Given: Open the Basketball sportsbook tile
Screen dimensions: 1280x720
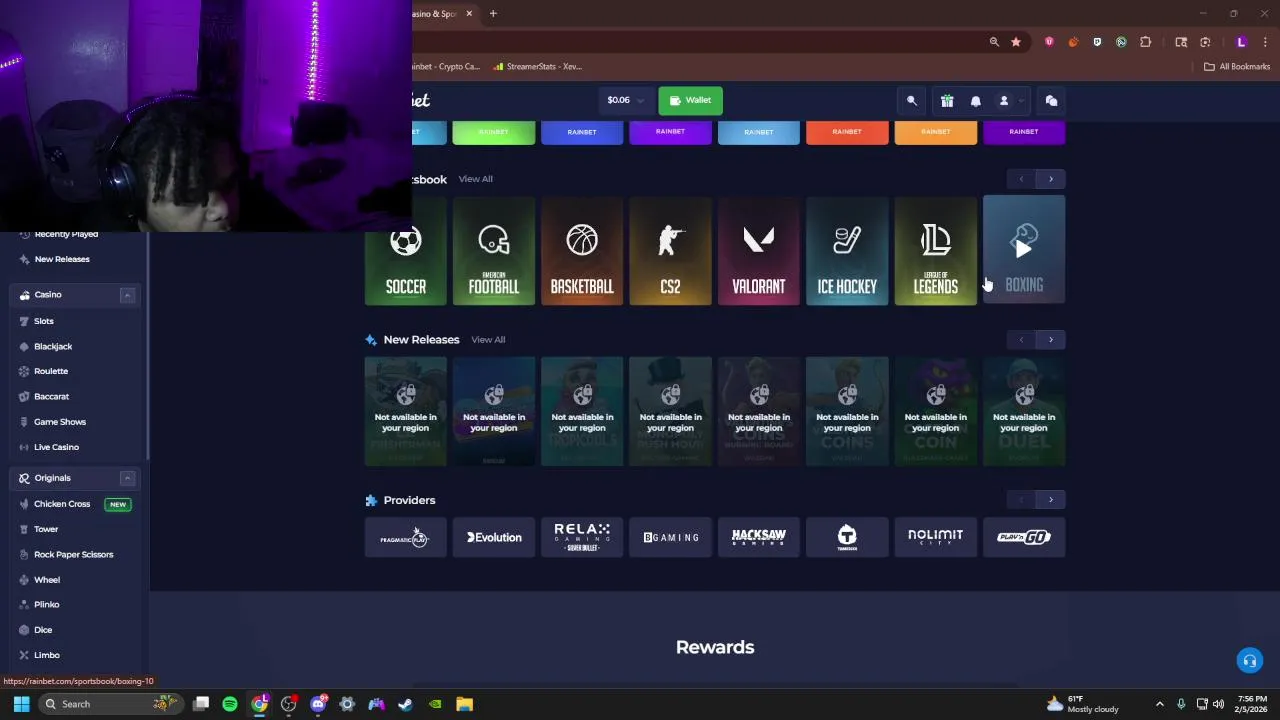Looking at the screenshot, I should point(582,251).
